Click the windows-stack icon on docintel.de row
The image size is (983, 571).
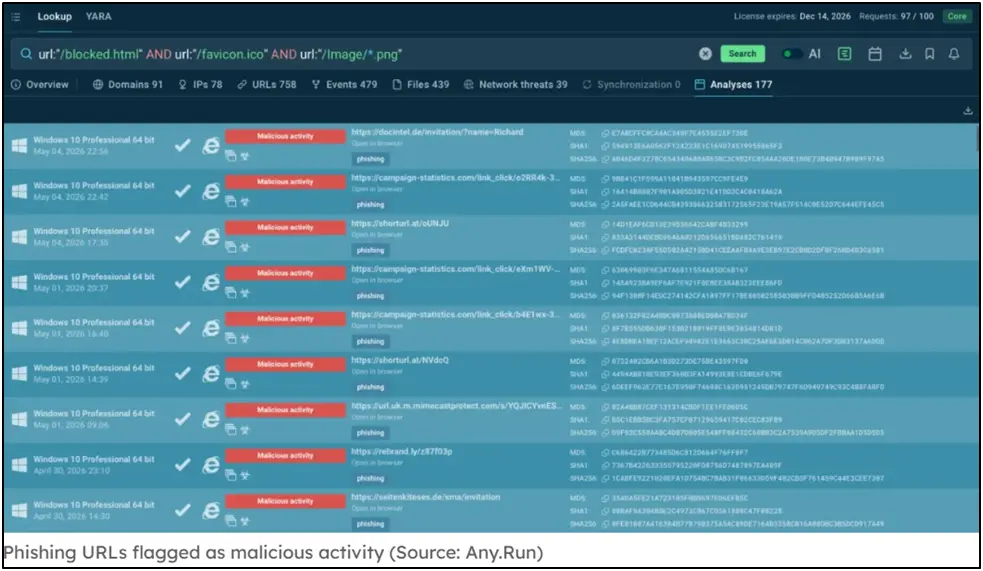[231, 156]
